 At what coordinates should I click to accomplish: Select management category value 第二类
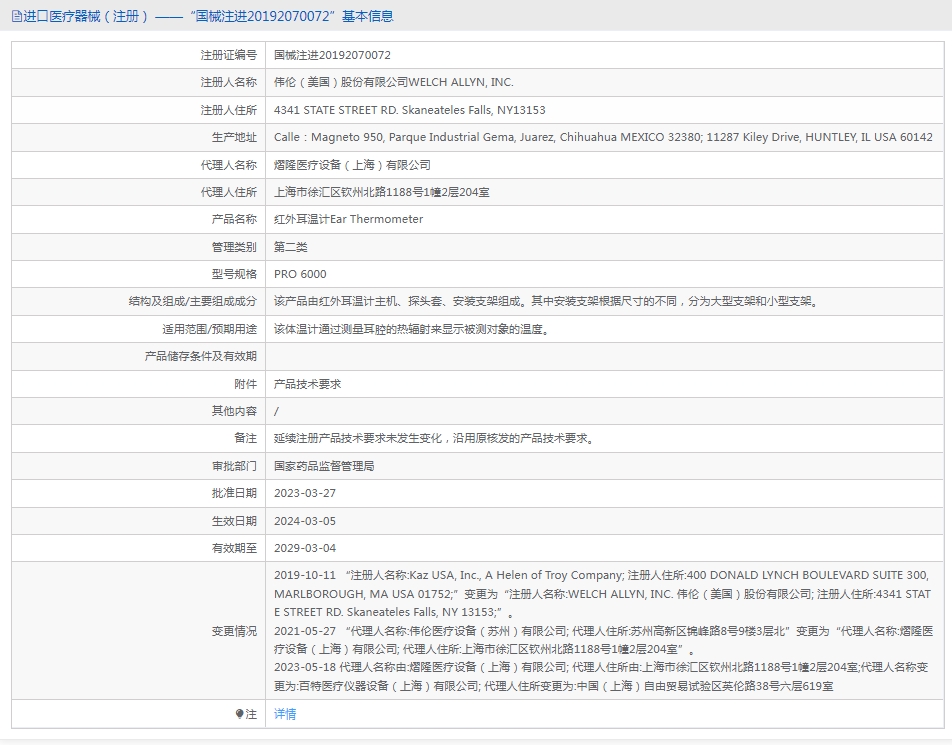[291, 247]
